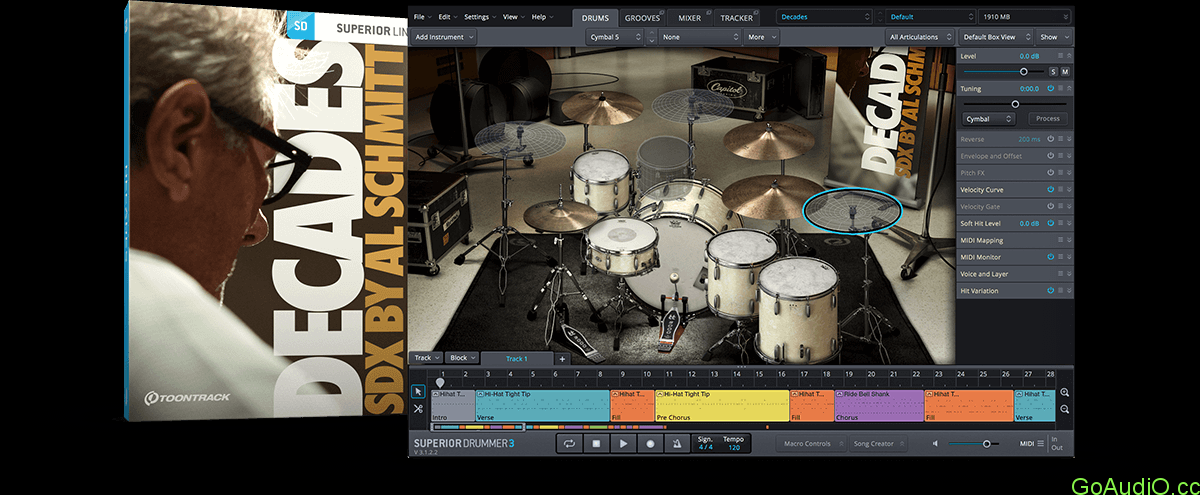Solo the instrument with S button
This screenshot has width=1200, height=495.
click(x=1052, y=72)
